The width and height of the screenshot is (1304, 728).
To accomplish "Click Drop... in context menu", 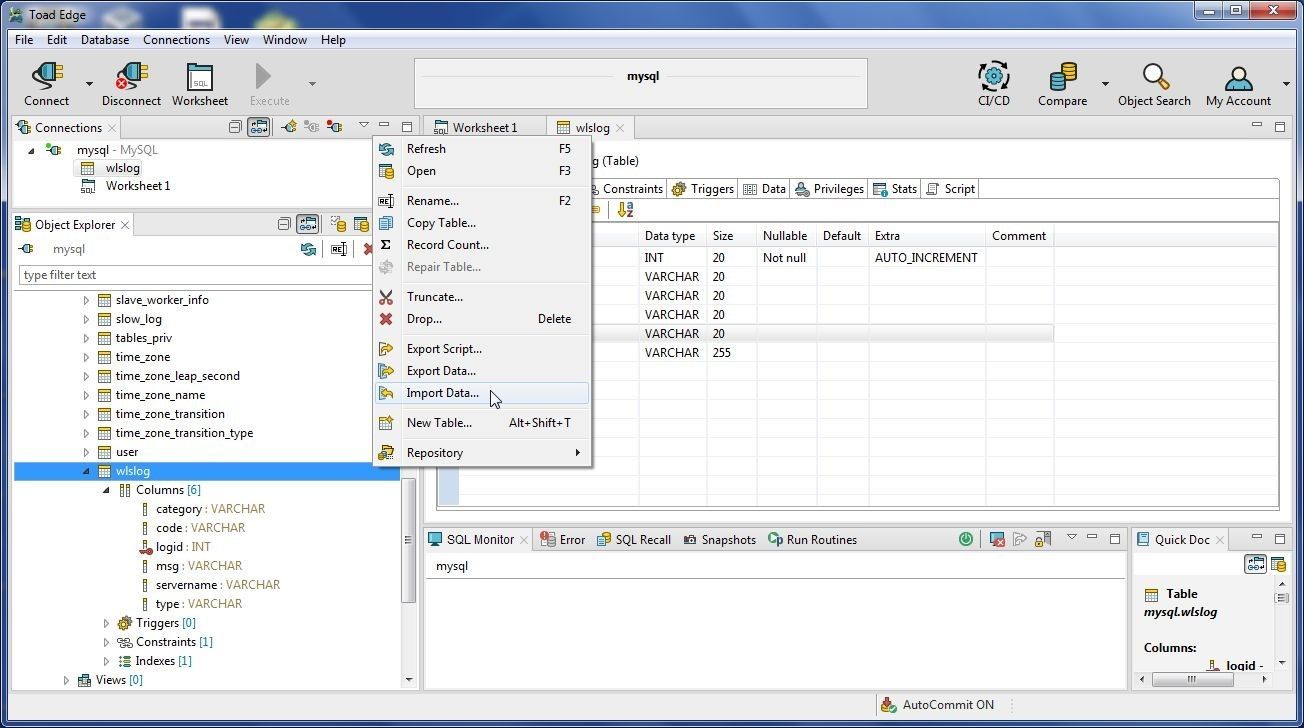I will coord(482,319).
